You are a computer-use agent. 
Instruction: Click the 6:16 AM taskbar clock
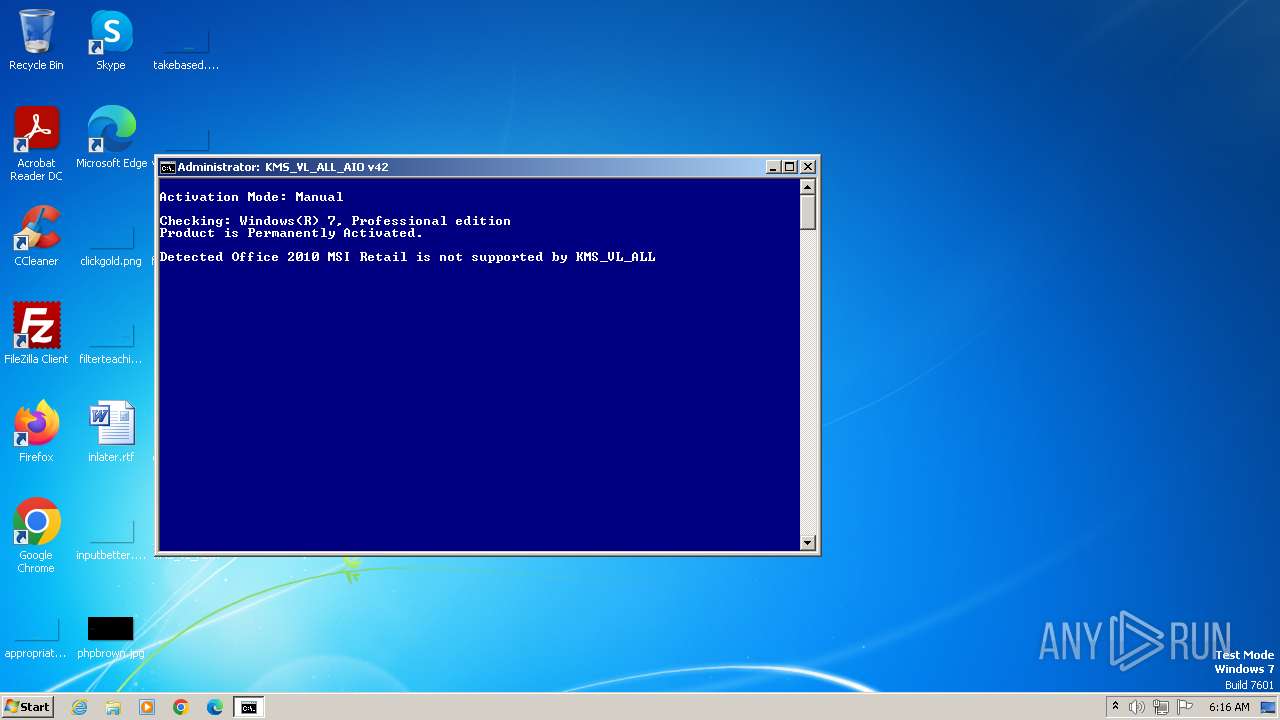[x=1229, y=707]
